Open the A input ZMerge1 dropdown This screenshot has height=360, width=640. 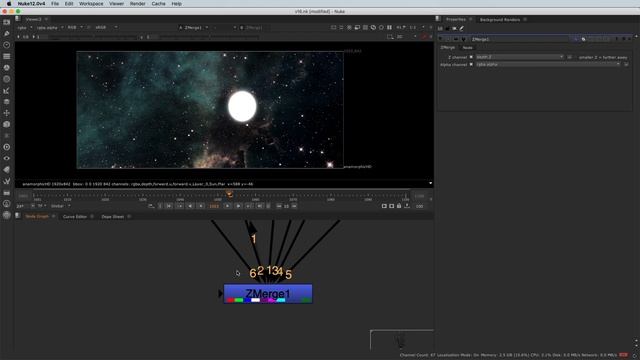[193, 27]
